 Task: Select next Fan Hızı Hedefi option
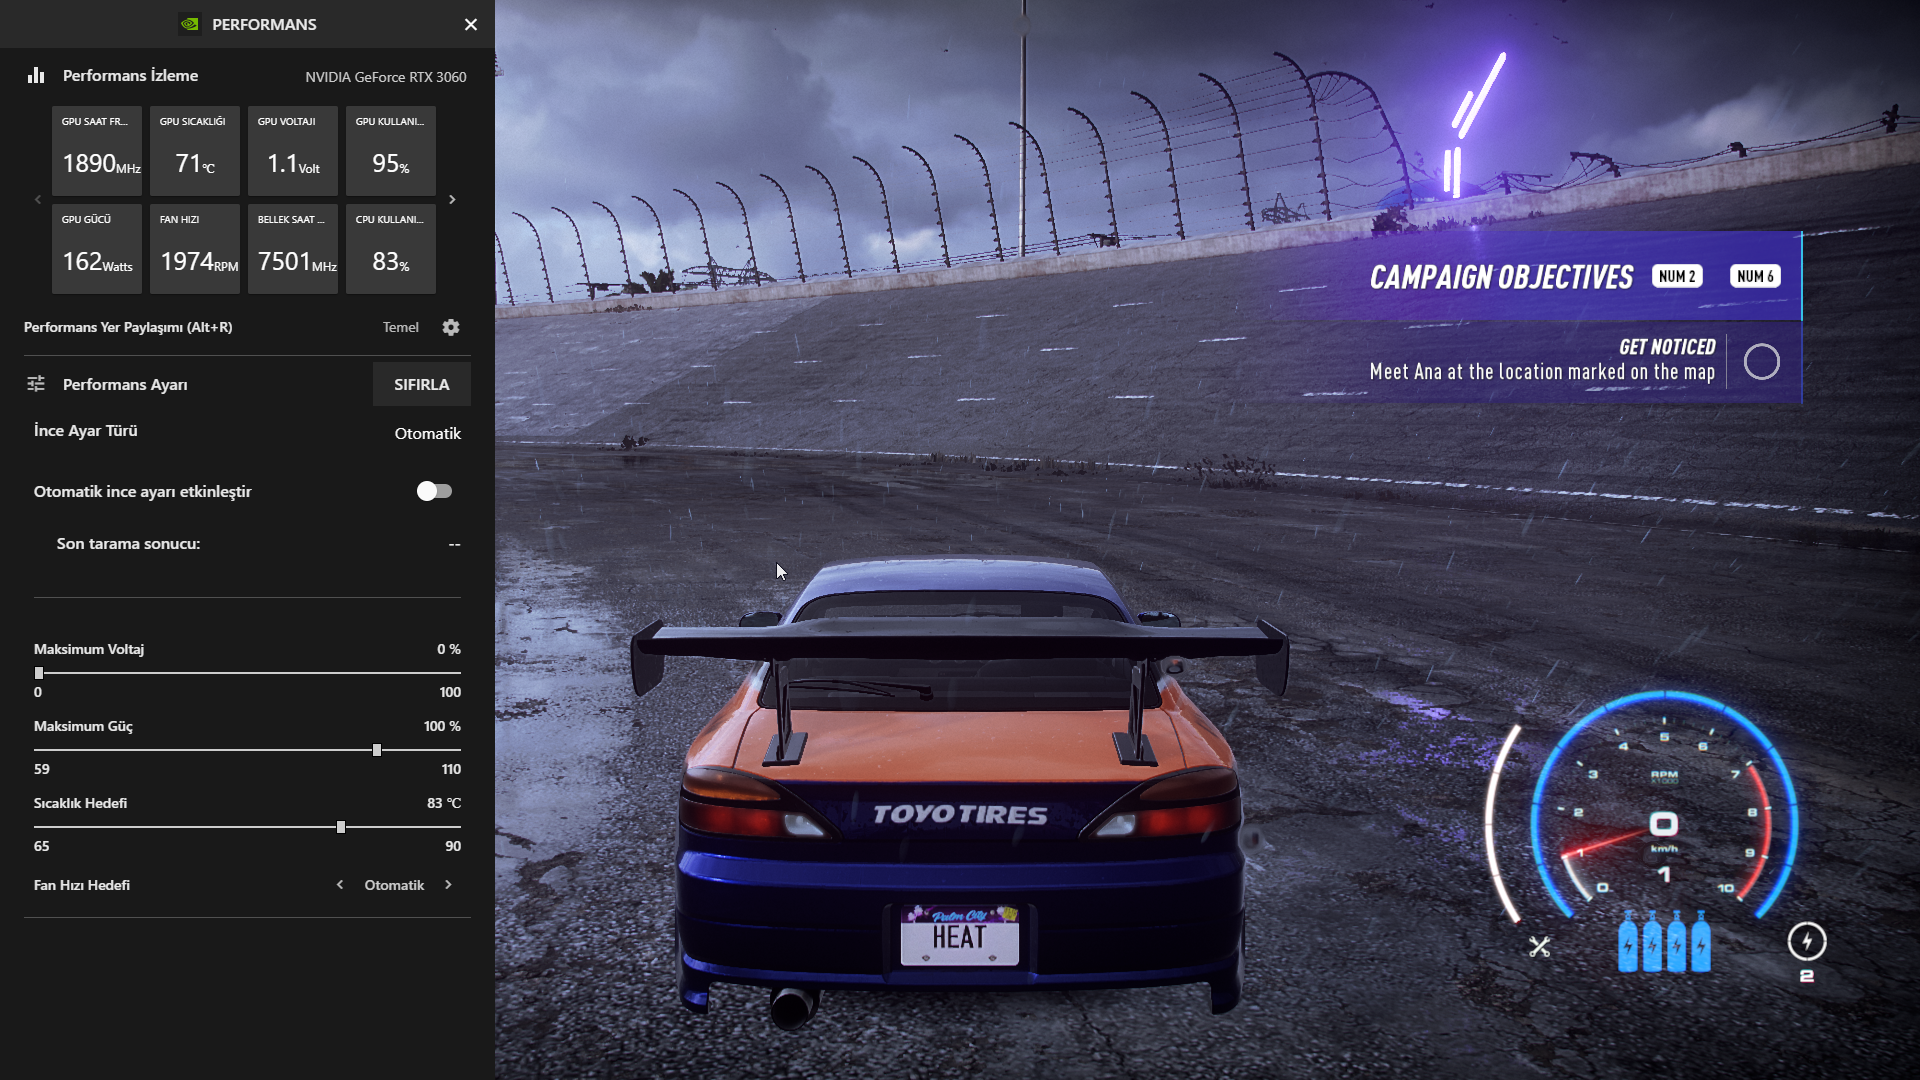pos(448,885)
